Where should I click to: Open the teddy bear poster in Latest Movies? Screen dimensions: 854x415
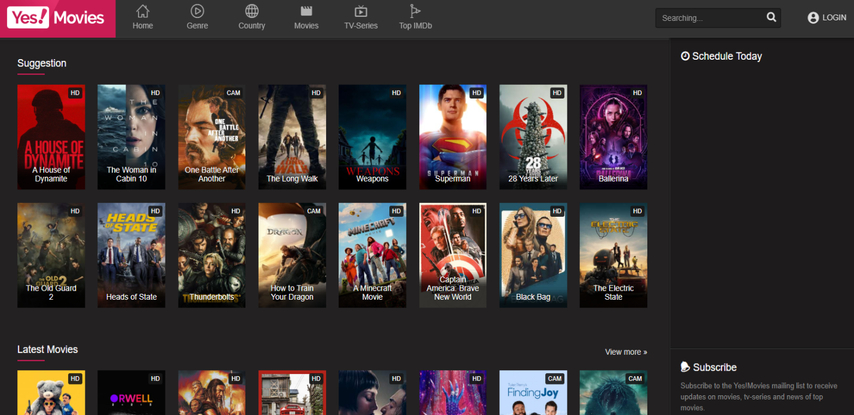(51, 393)
